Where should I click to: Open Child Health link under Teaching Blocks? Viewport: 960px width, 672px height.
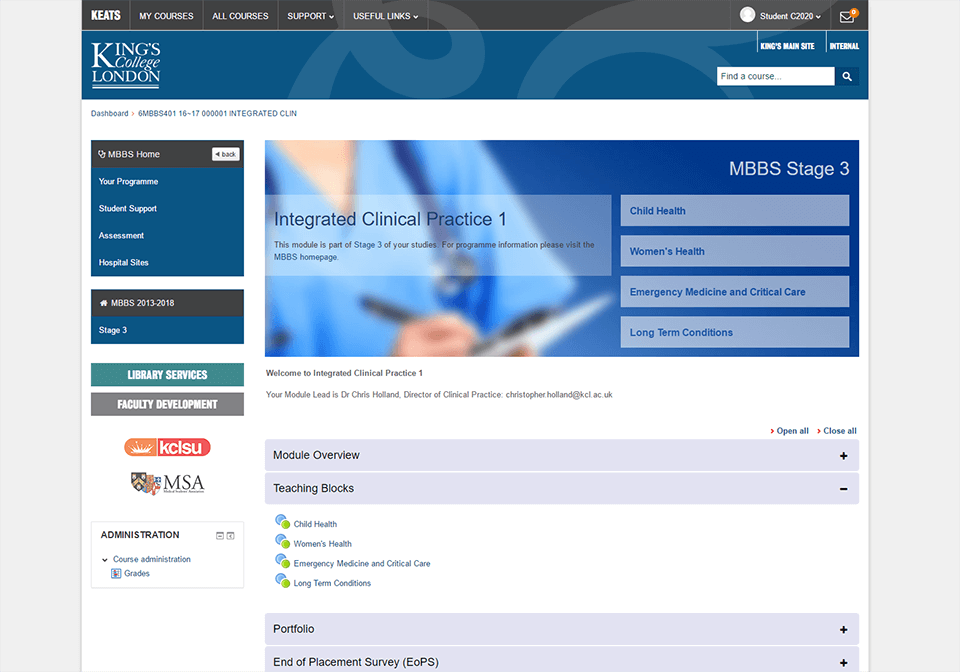[315, 525]
